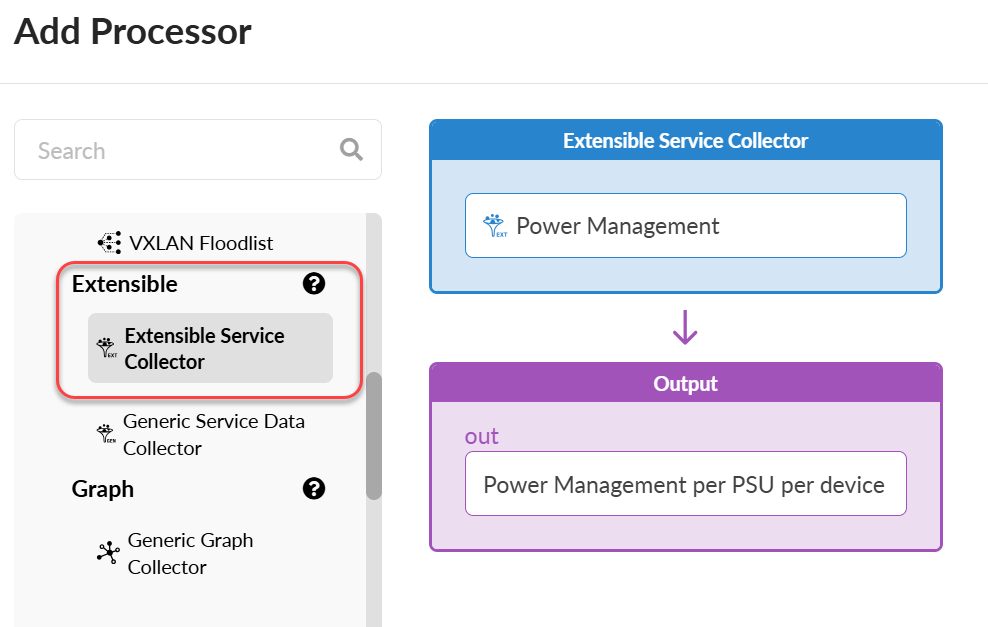The width and height of the screenshot is (988, 627).
Task: Click the Power Management service box
Action: [x=685, y=226]
